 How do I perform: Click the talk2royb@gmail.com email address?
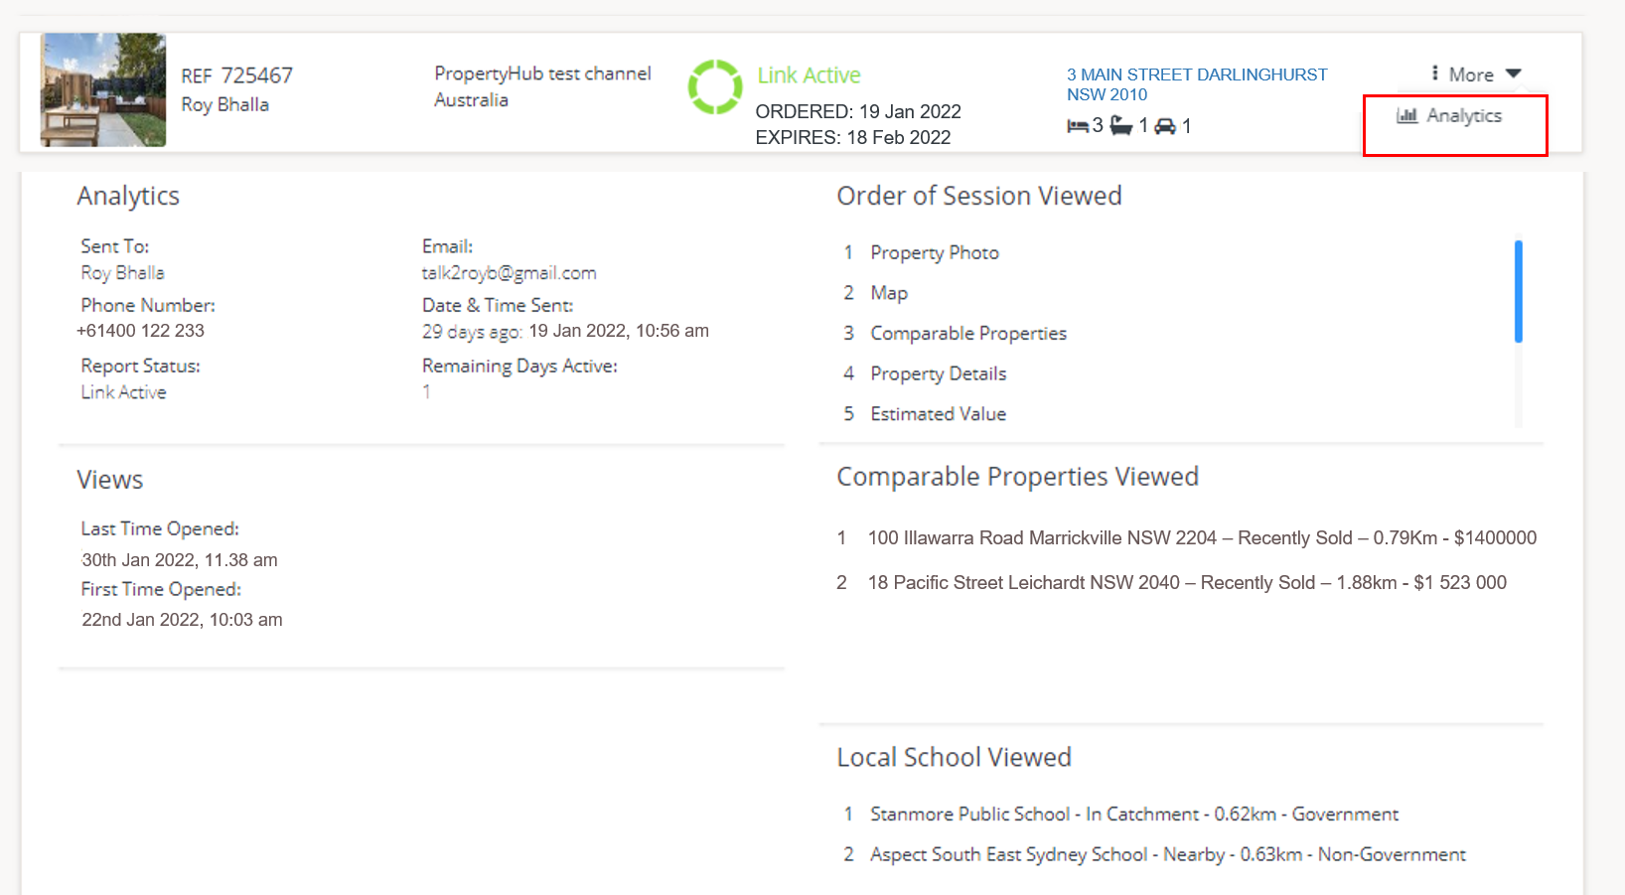click(x=508, y=273)
